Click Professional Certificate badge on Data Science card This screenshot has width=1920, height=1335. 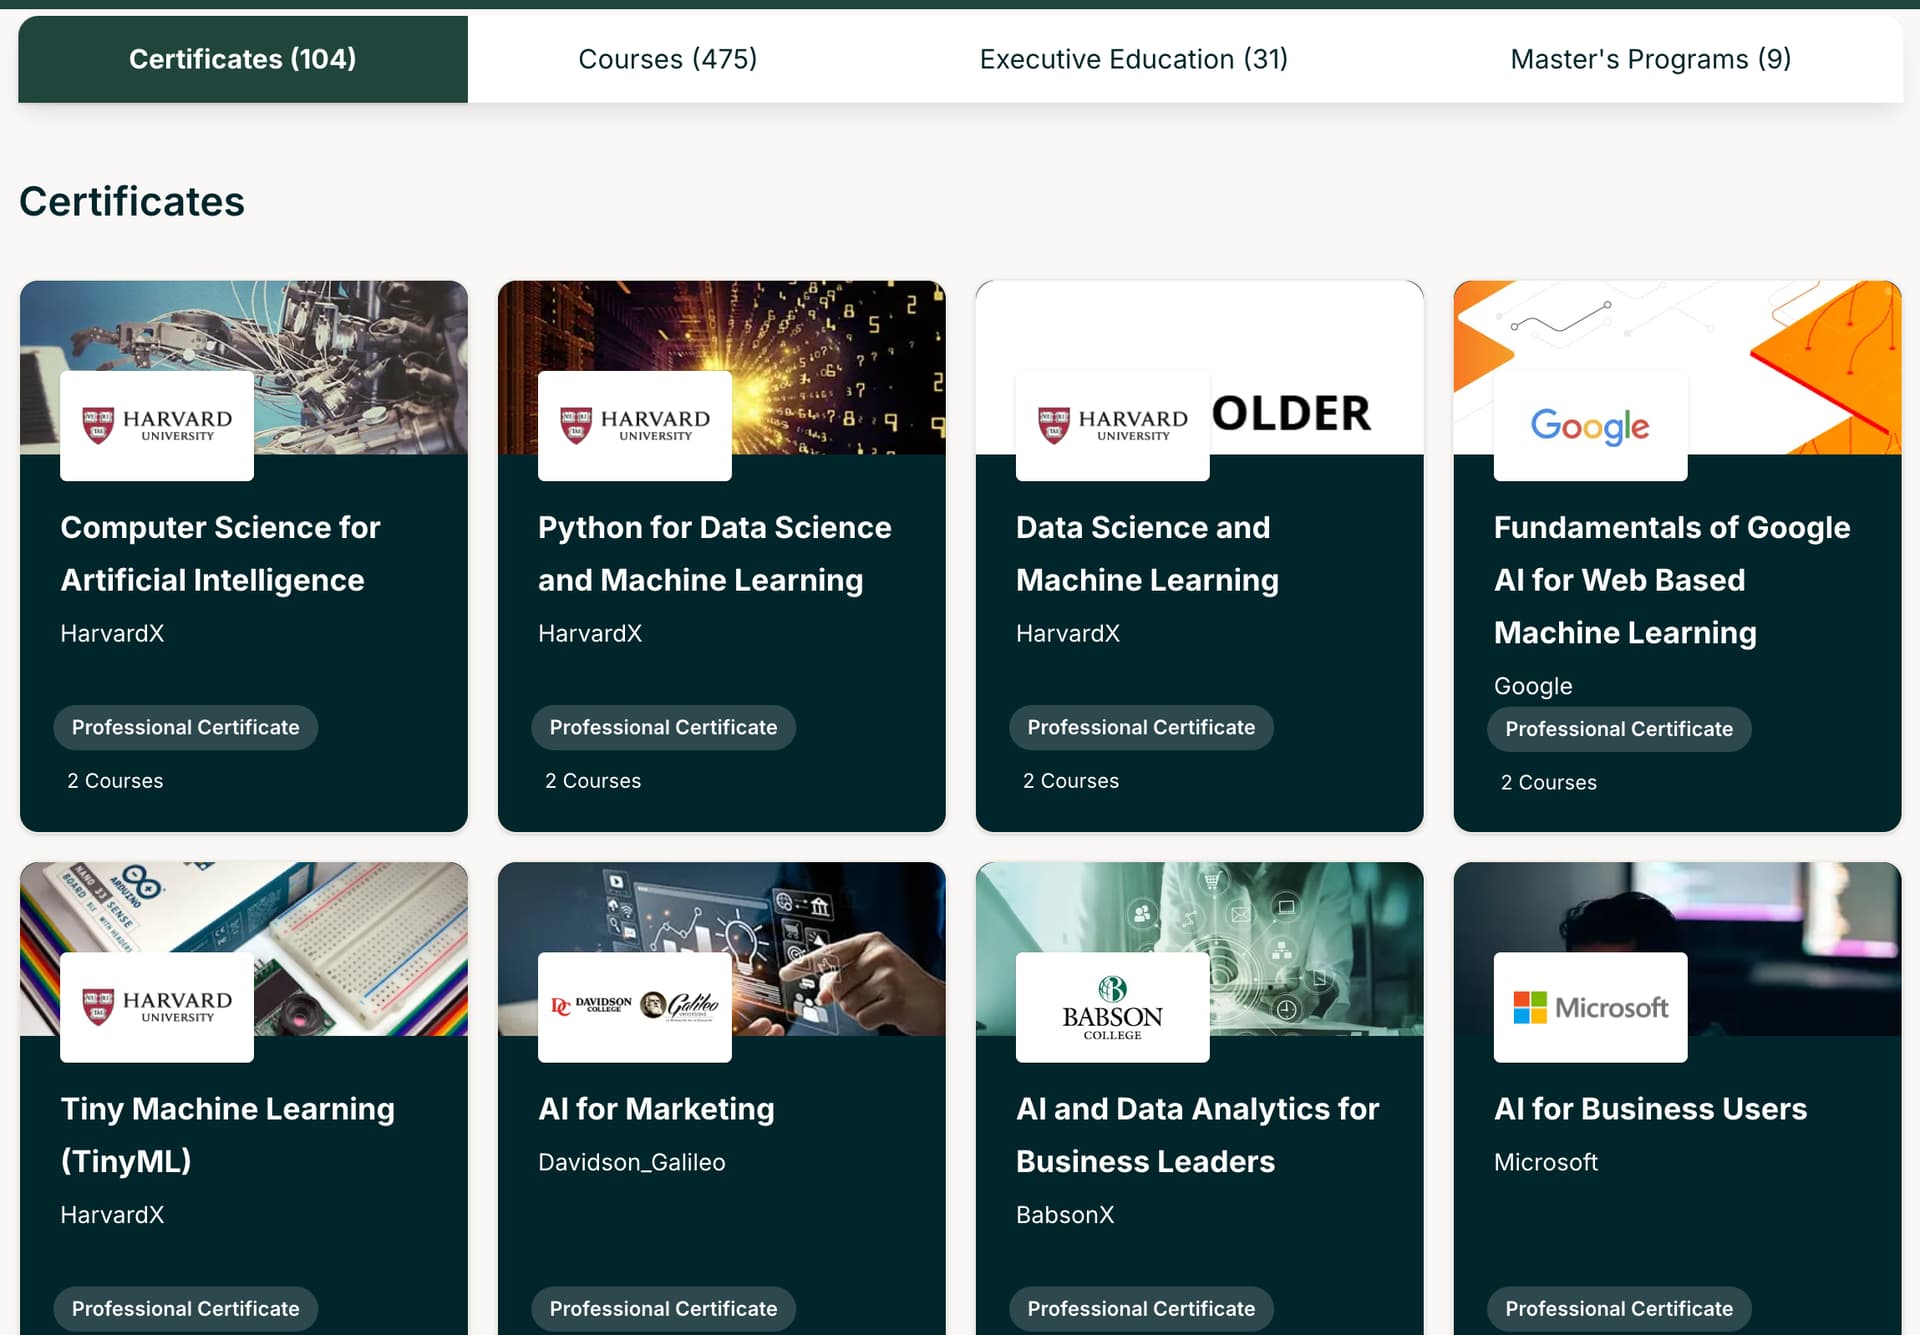pyautogui.click(x=1141, y=727)
